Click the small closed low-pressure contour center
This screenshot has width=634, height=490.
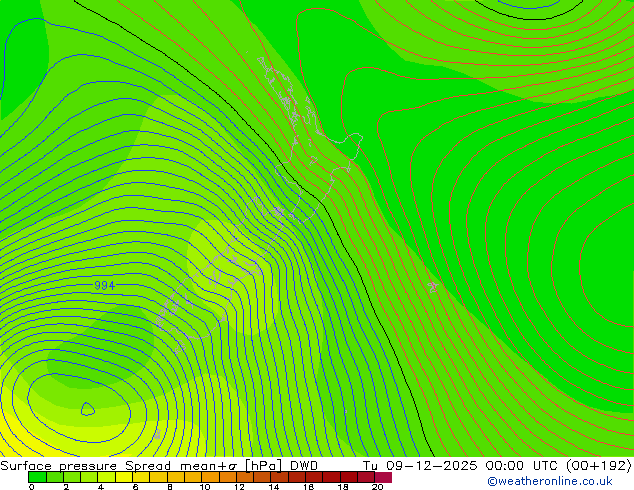tap(87, 409)
